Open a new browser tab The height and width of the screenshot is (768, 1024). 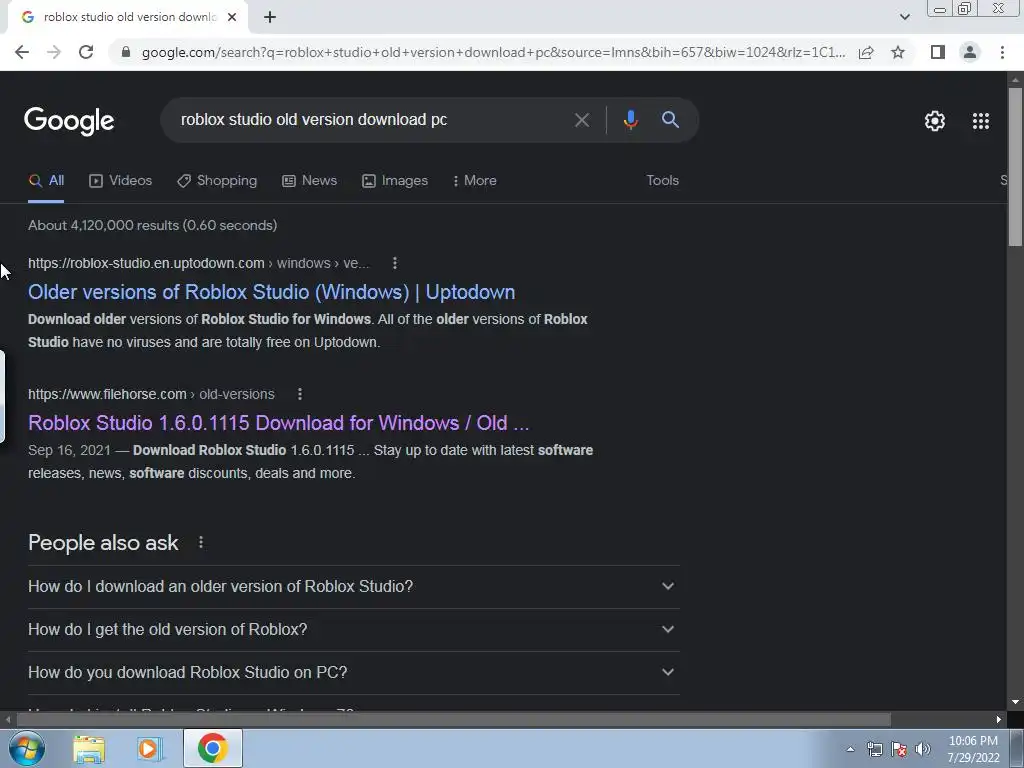pyautogui.click(x=270, y=17)
